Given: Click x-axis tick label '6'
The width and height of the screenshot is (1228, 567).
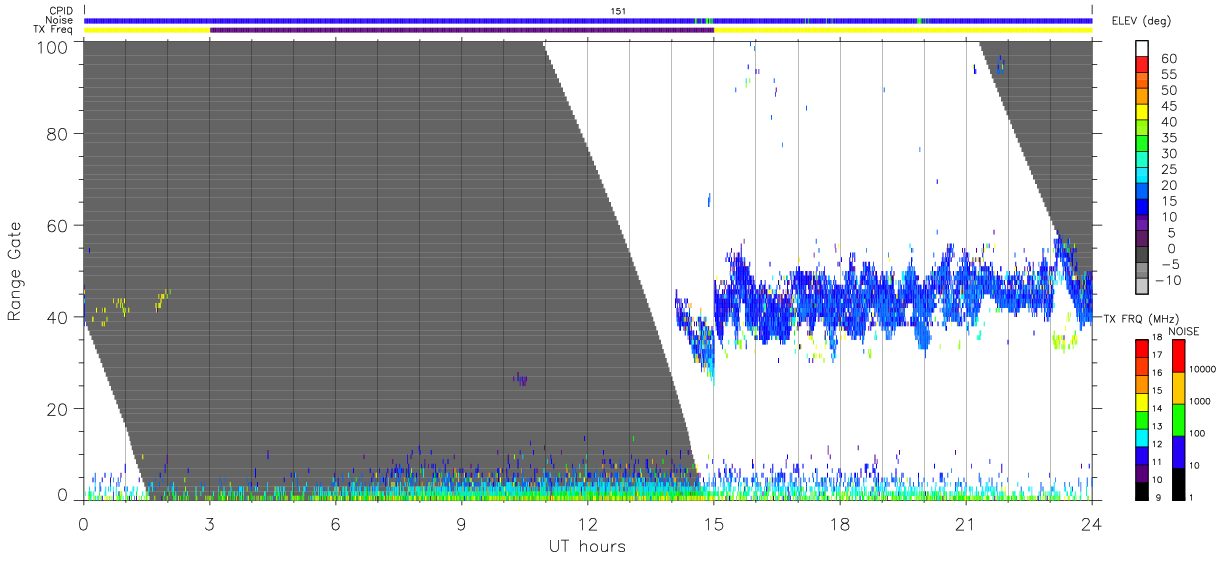Looking at the screenshot, I should [335, 523].
